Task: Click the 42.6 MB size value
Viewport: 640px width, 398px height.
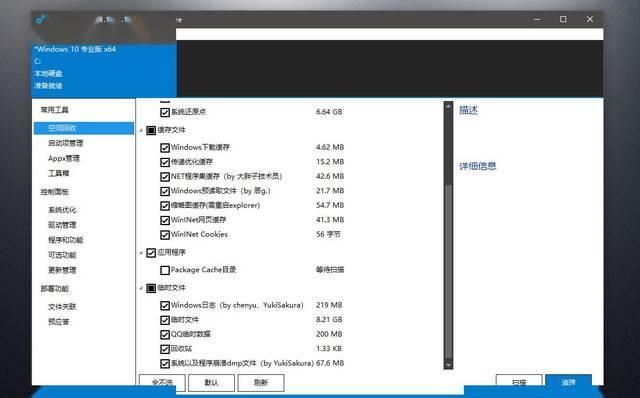Action: click(330, 176)
